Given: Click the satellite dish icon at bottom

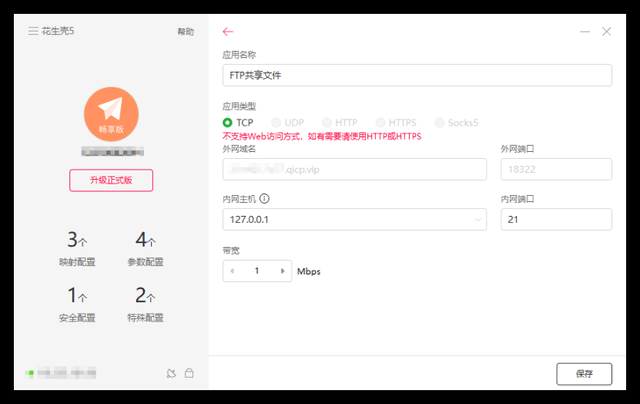Looking at the screenshot, I should click(171, 374).
